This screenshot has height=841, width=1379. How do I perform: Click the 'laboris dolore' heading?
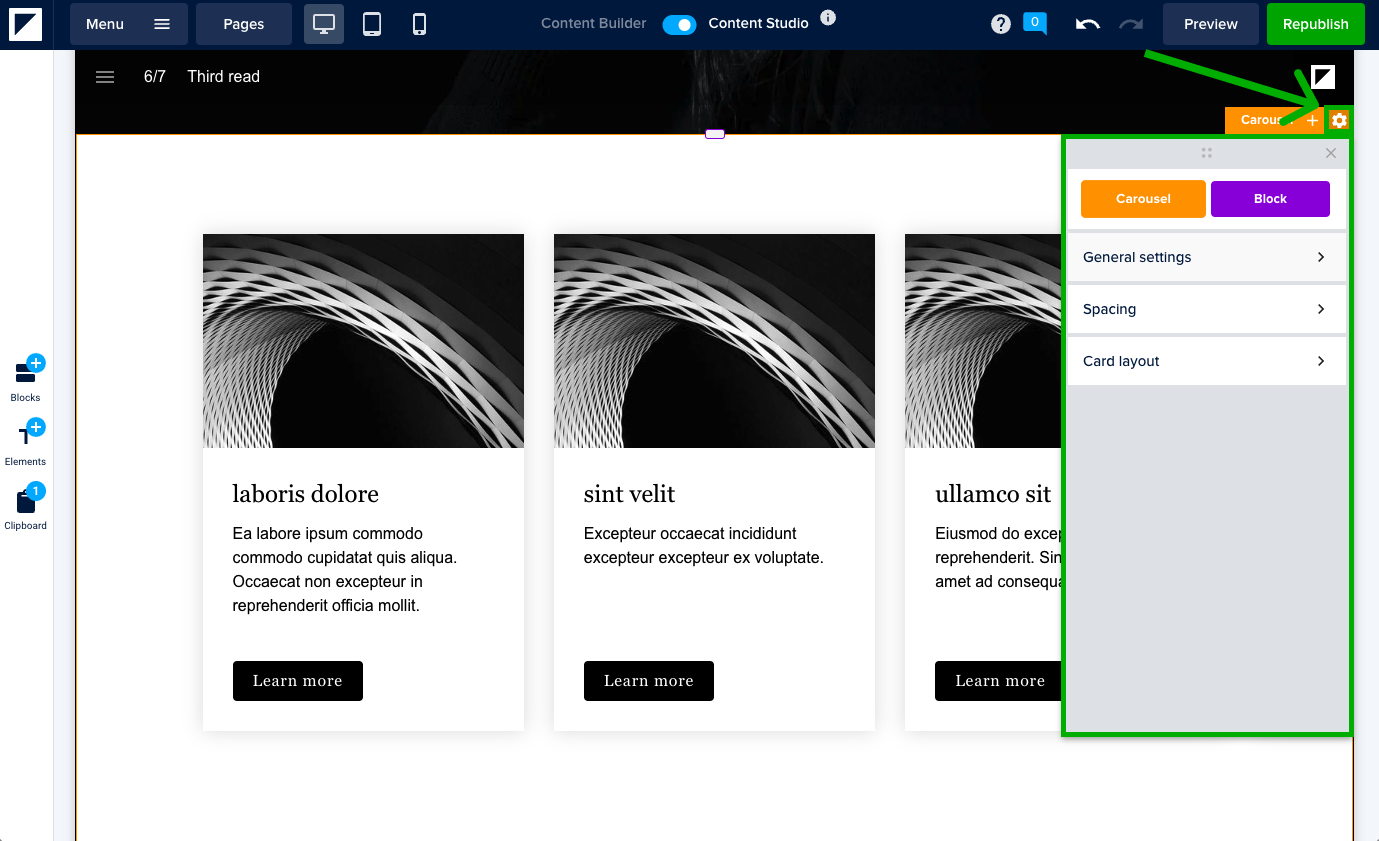306,494
